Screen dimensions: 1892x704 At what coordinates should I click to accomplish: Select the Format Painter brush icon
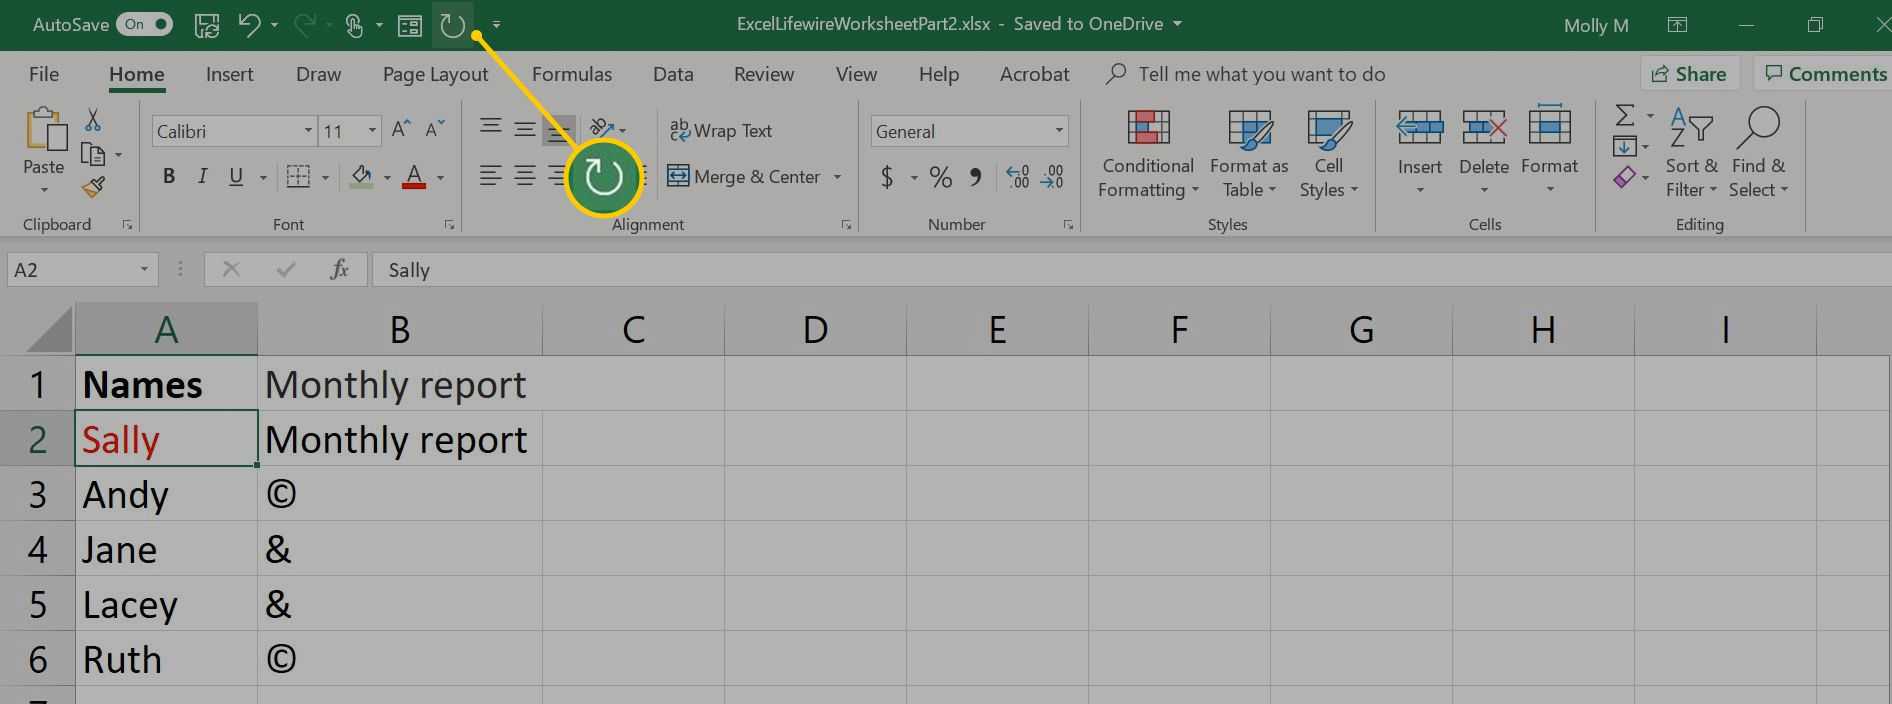[x=93, y=188]
